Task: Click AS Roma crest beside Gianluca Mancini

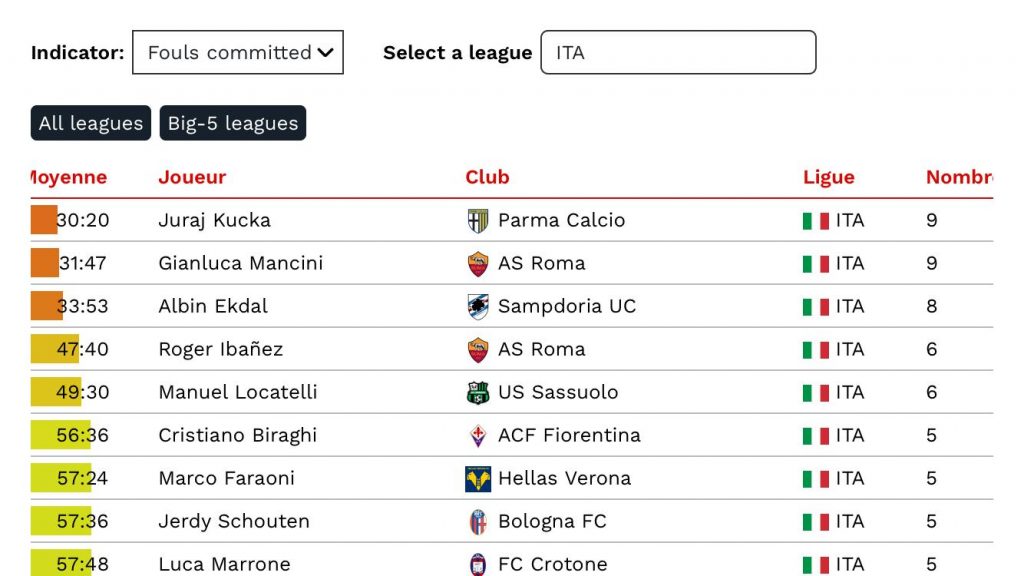Action: coord(478,264)
